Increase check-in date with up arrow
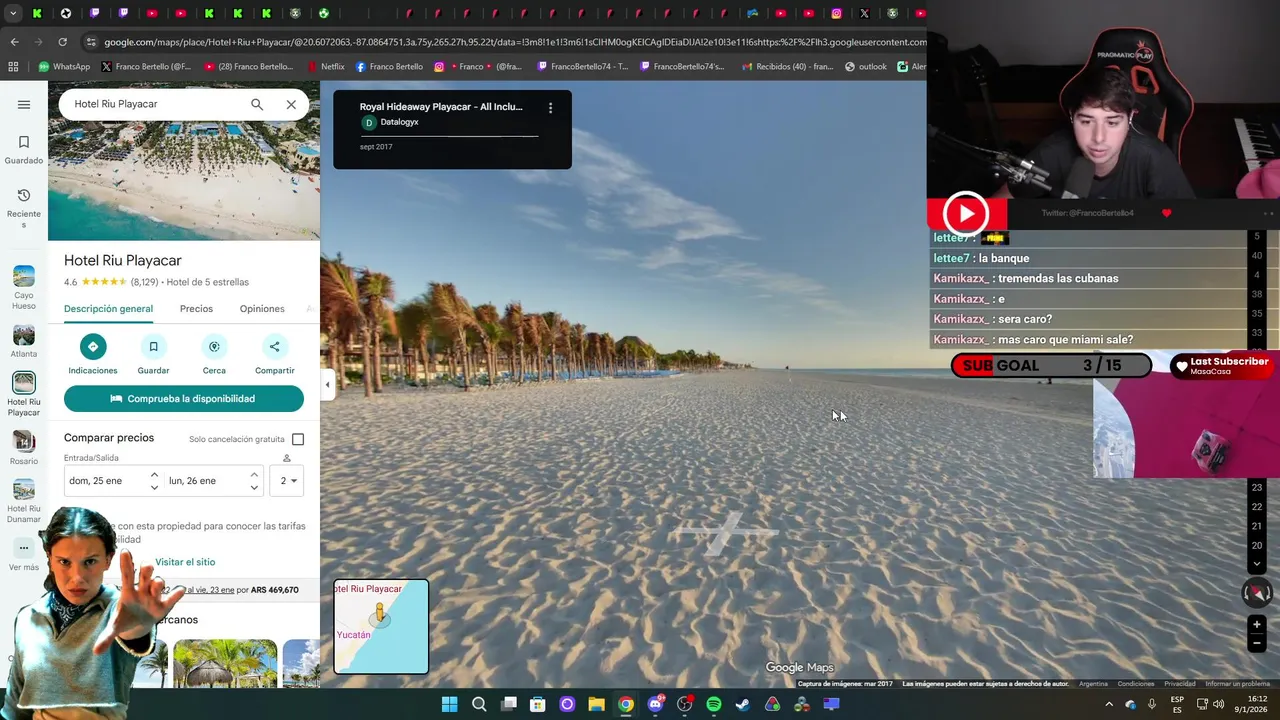The height and width of the screenshot is (720, 1280). [154, 474]
